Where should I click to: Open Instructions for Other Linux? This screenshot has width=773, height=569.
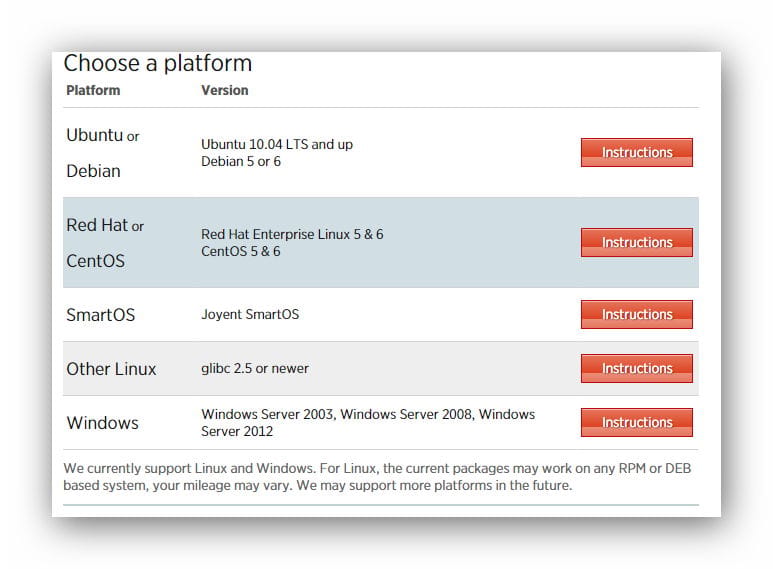(x=636, y=368)
